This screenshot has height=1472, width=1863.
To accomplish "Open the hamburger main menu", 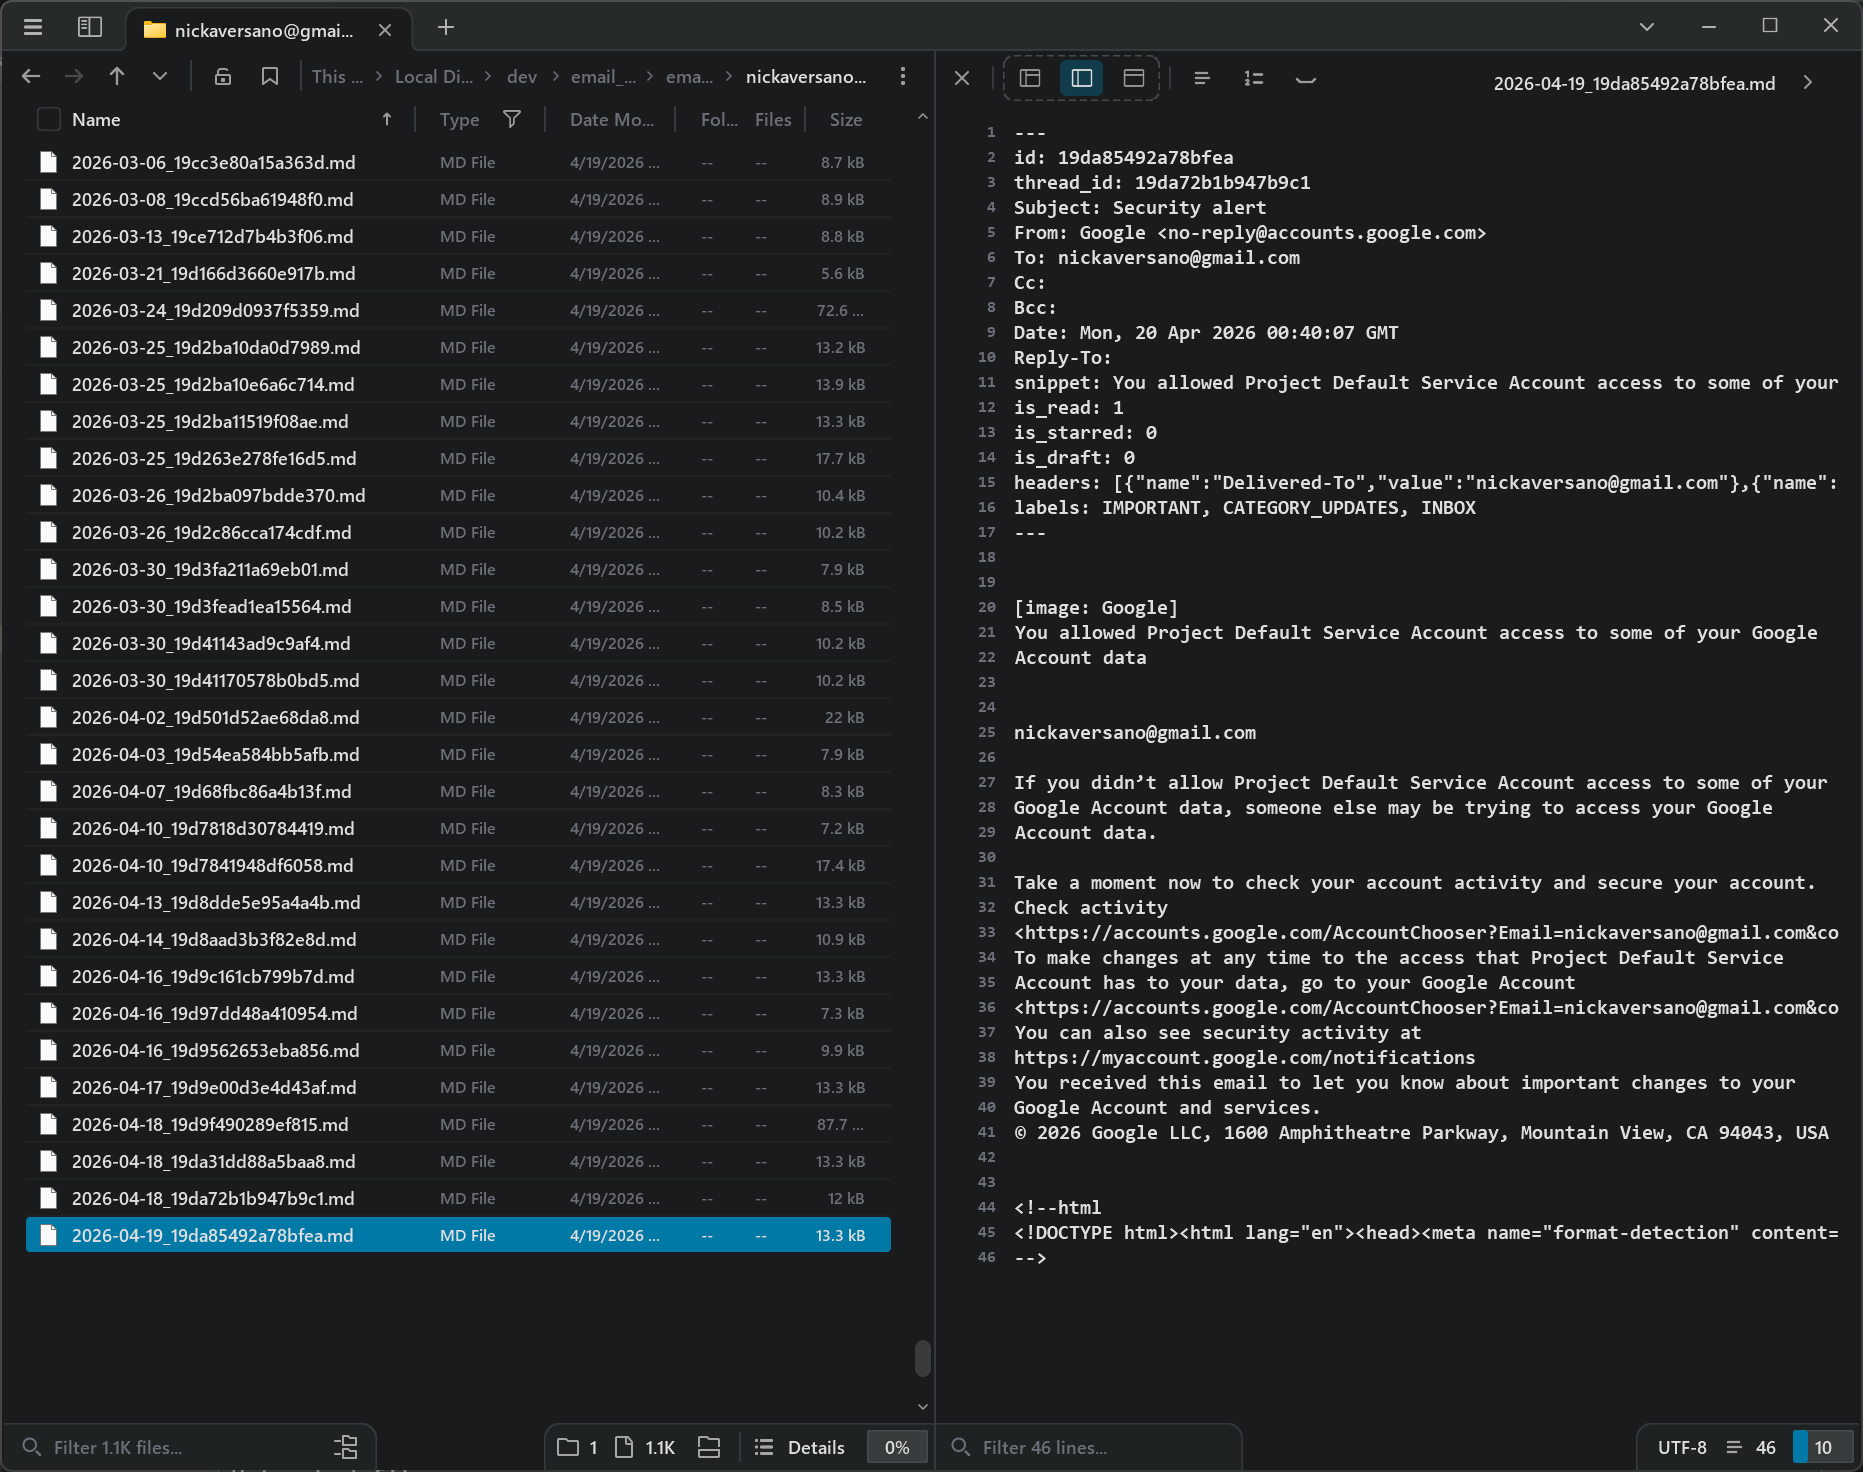I will click(x=33, y=27).
